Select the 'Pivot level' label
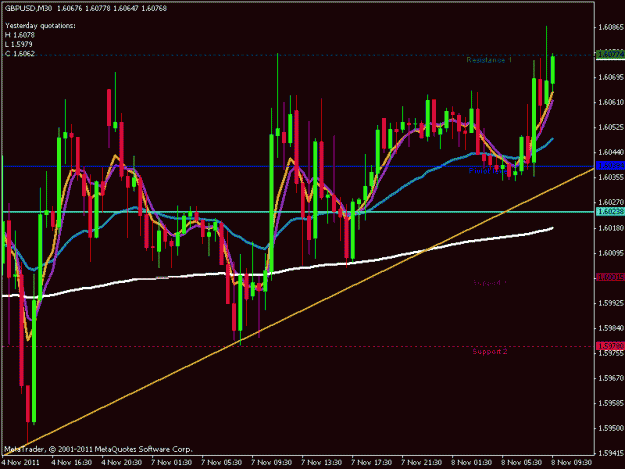 coord(488,171)
